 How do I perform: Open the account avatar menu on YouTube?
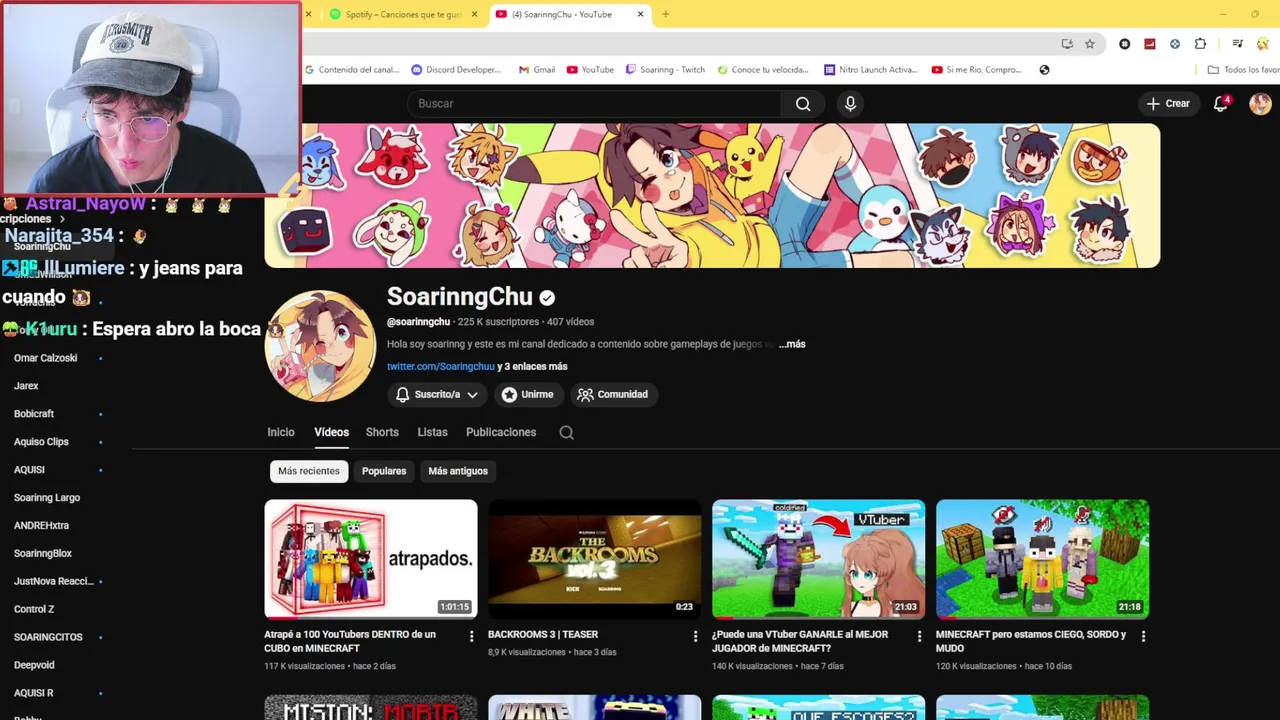click(x=1260, y=104)
